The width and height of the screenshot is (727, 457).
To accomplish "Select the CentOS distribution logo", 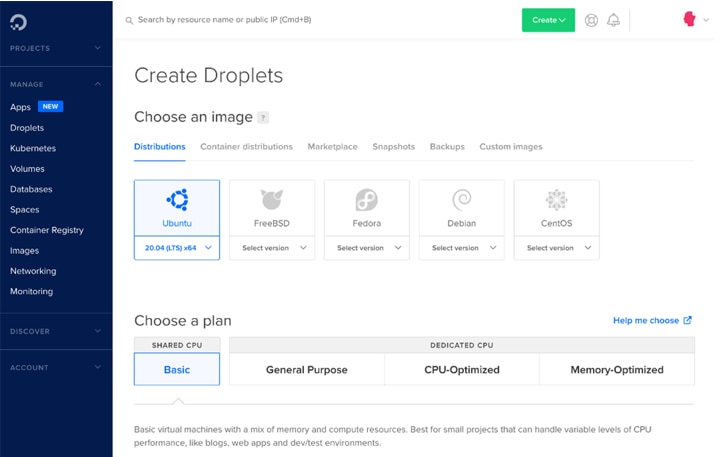I will click(x=556, y=200).
